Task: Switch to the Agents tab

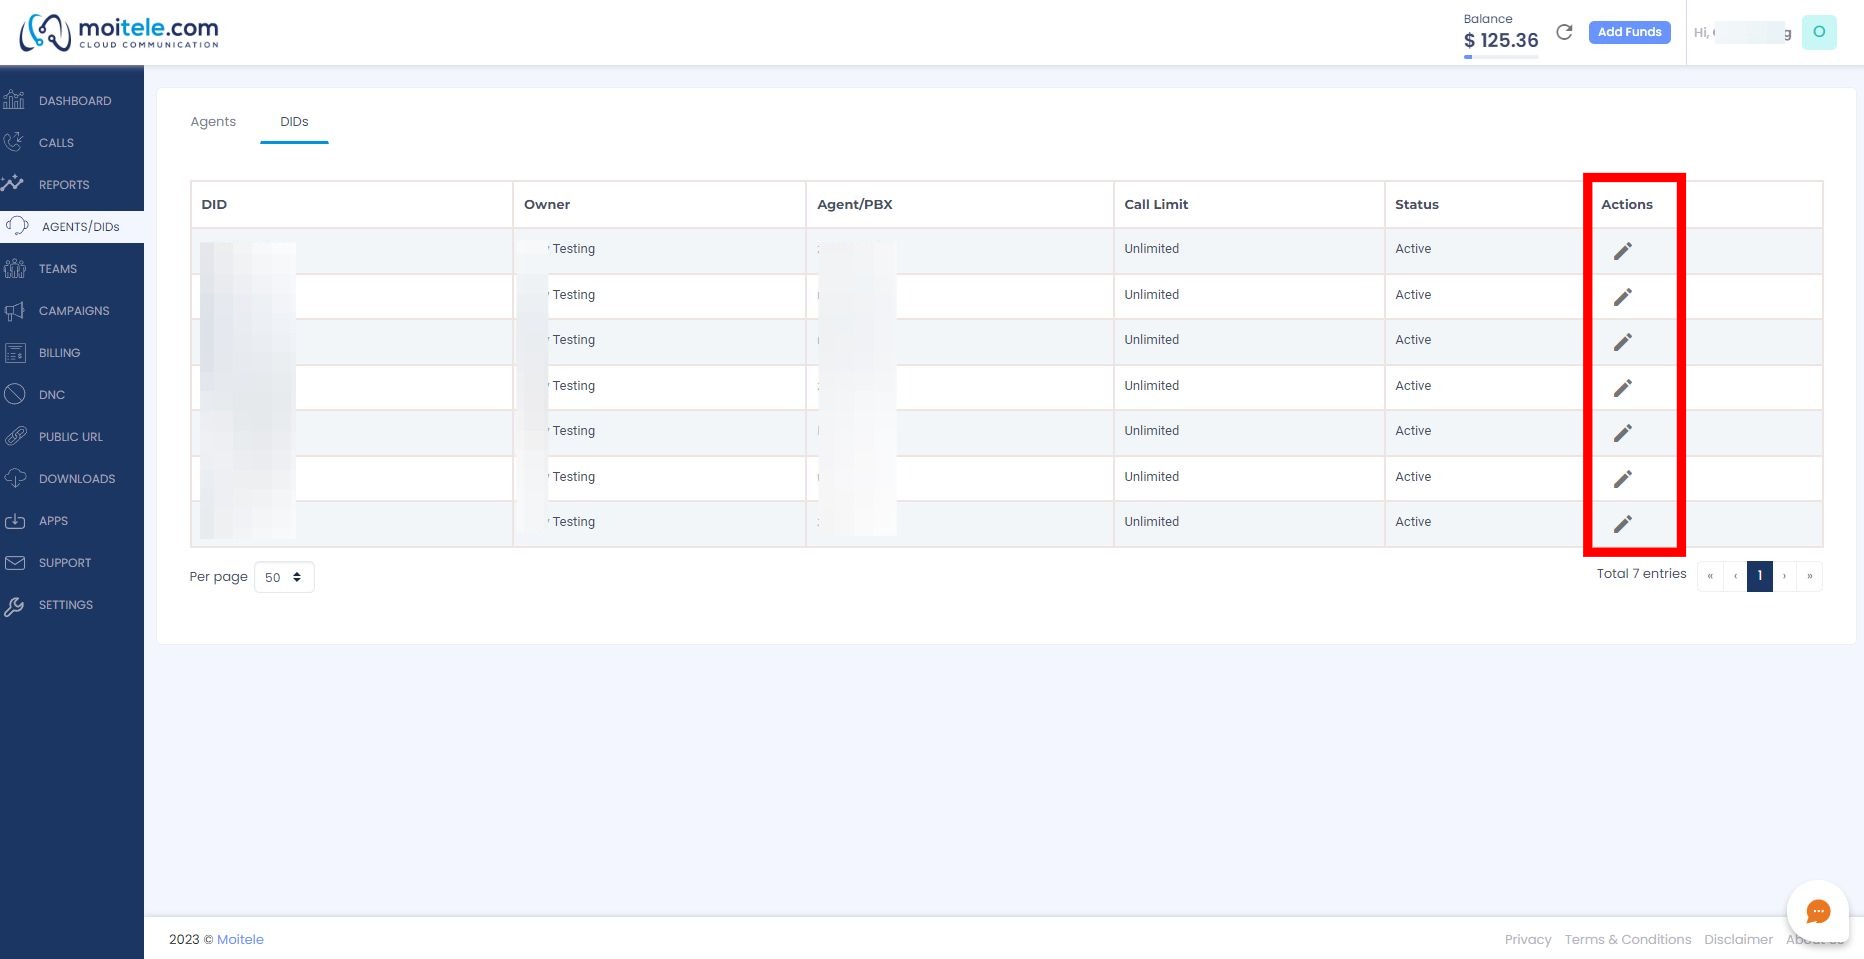Action: click(212, 121)
